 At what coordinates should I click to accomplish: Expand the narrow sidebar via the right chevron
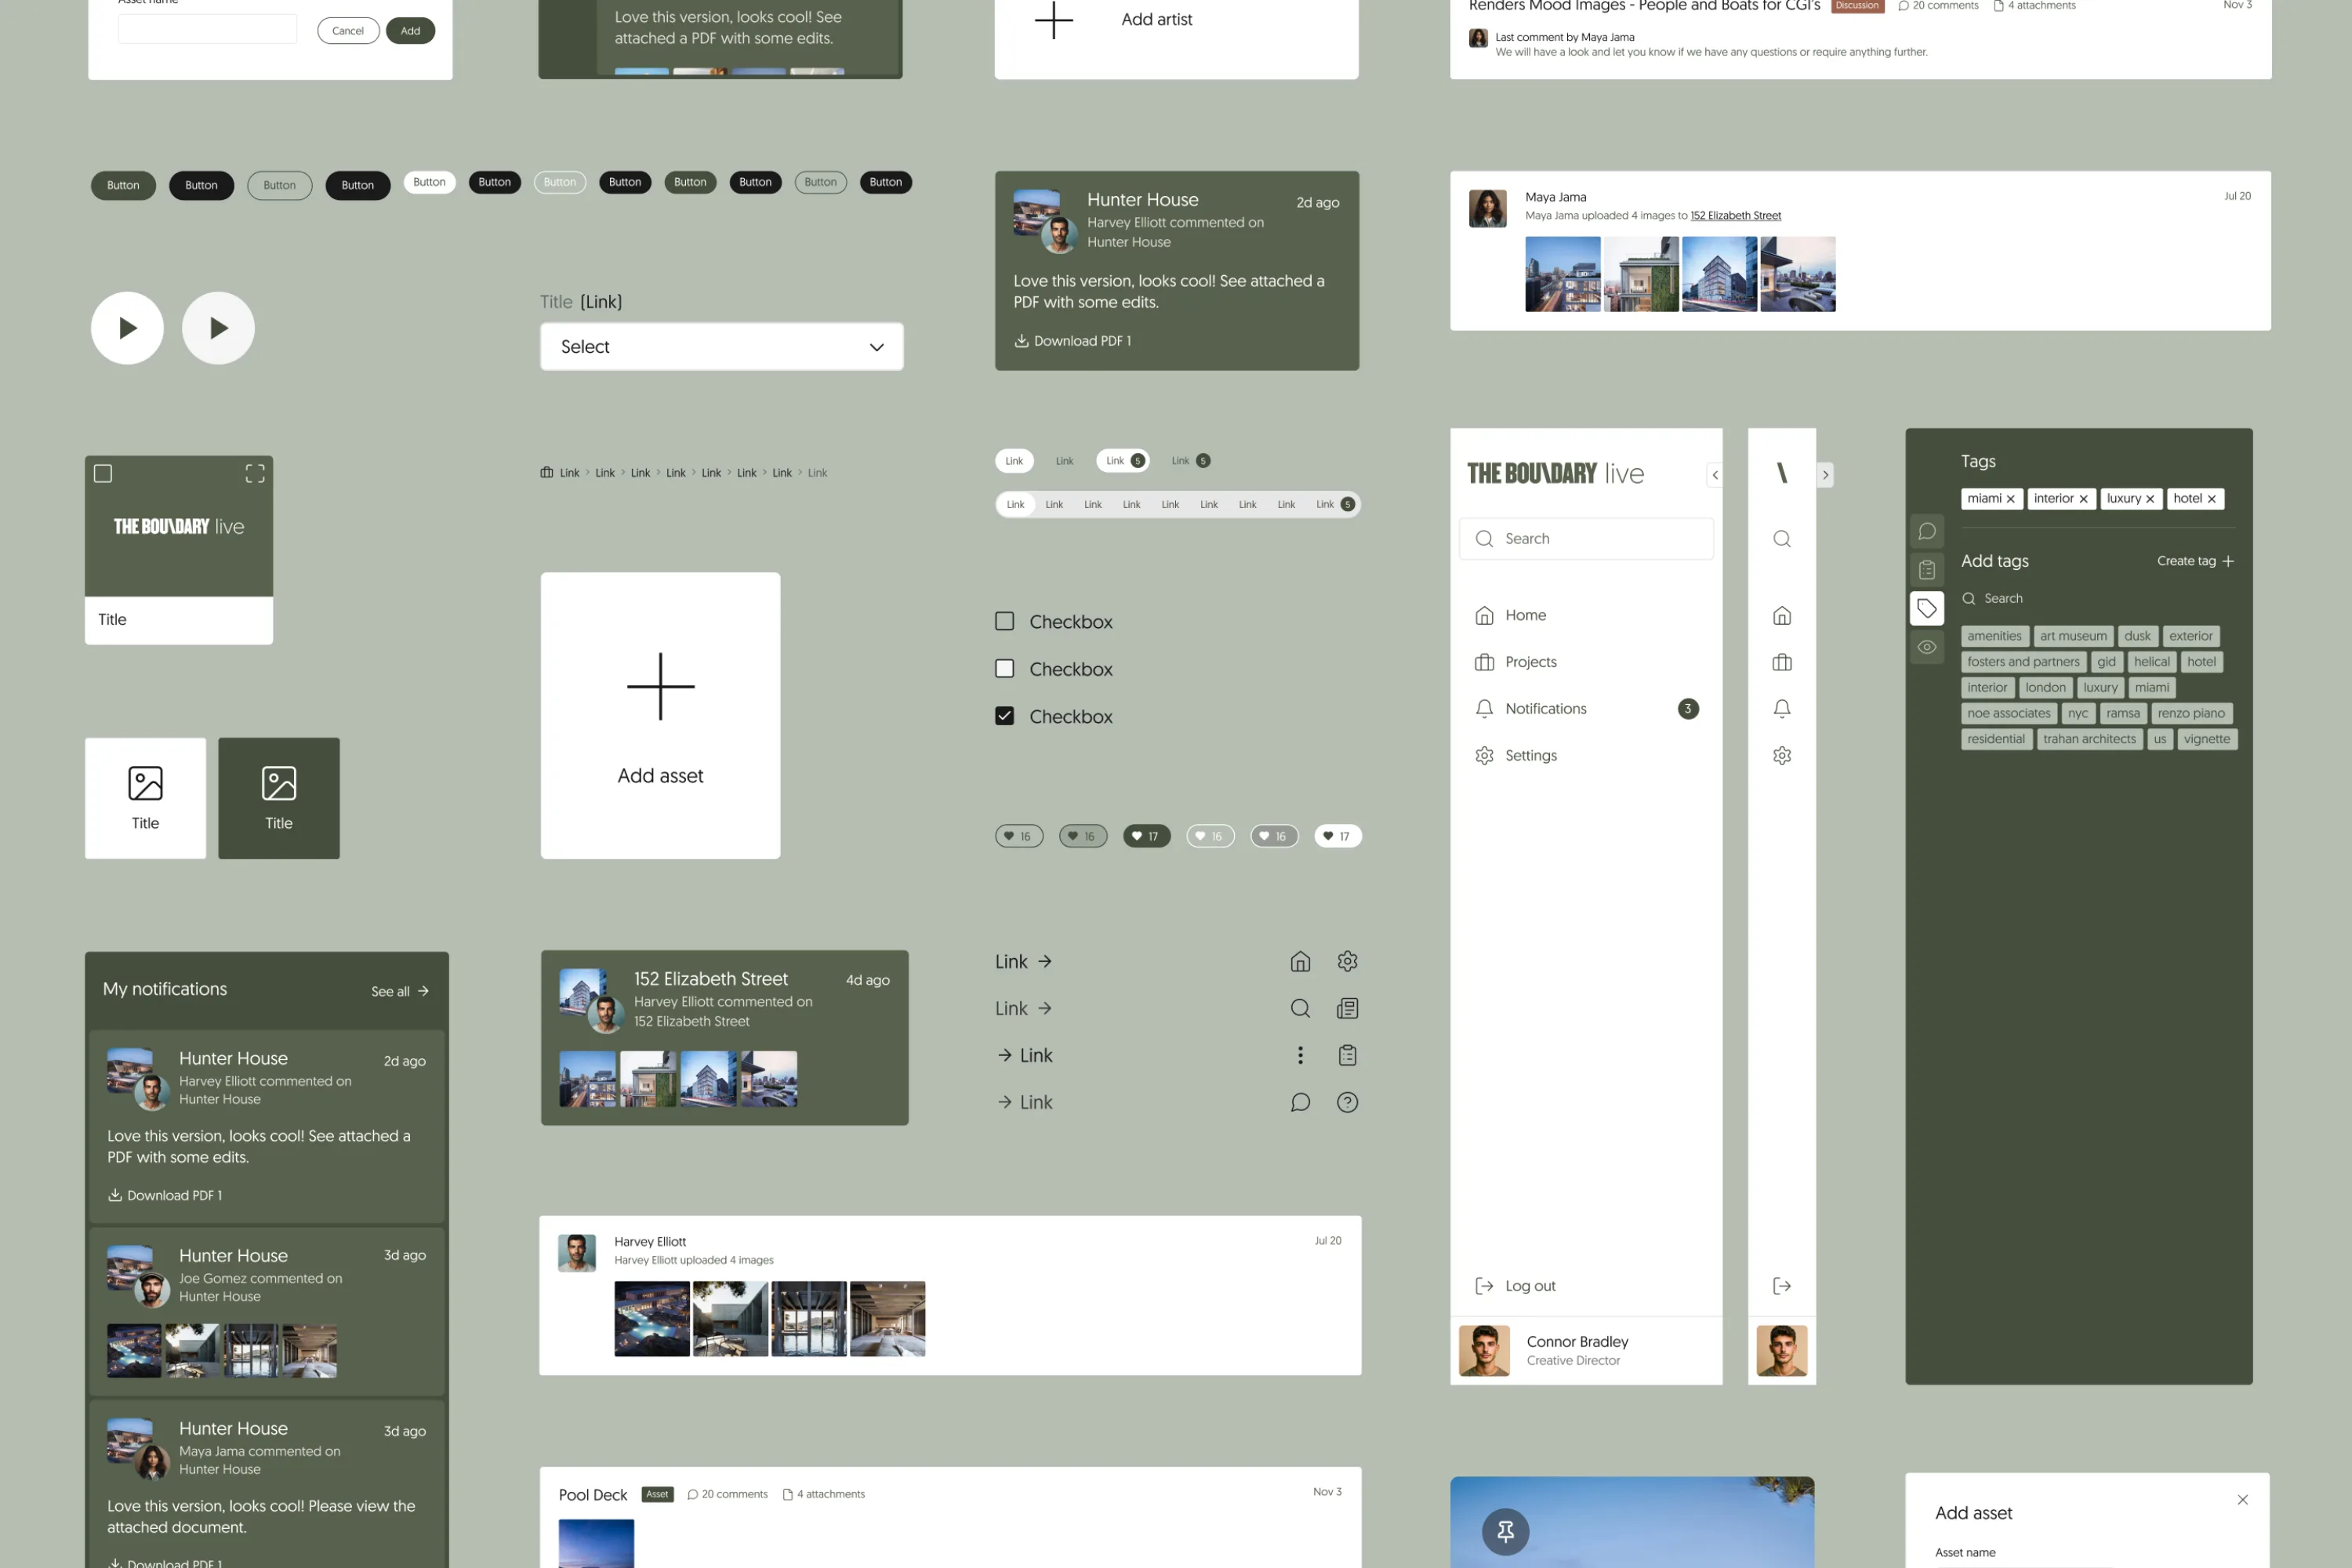(x=1825, y=475)
